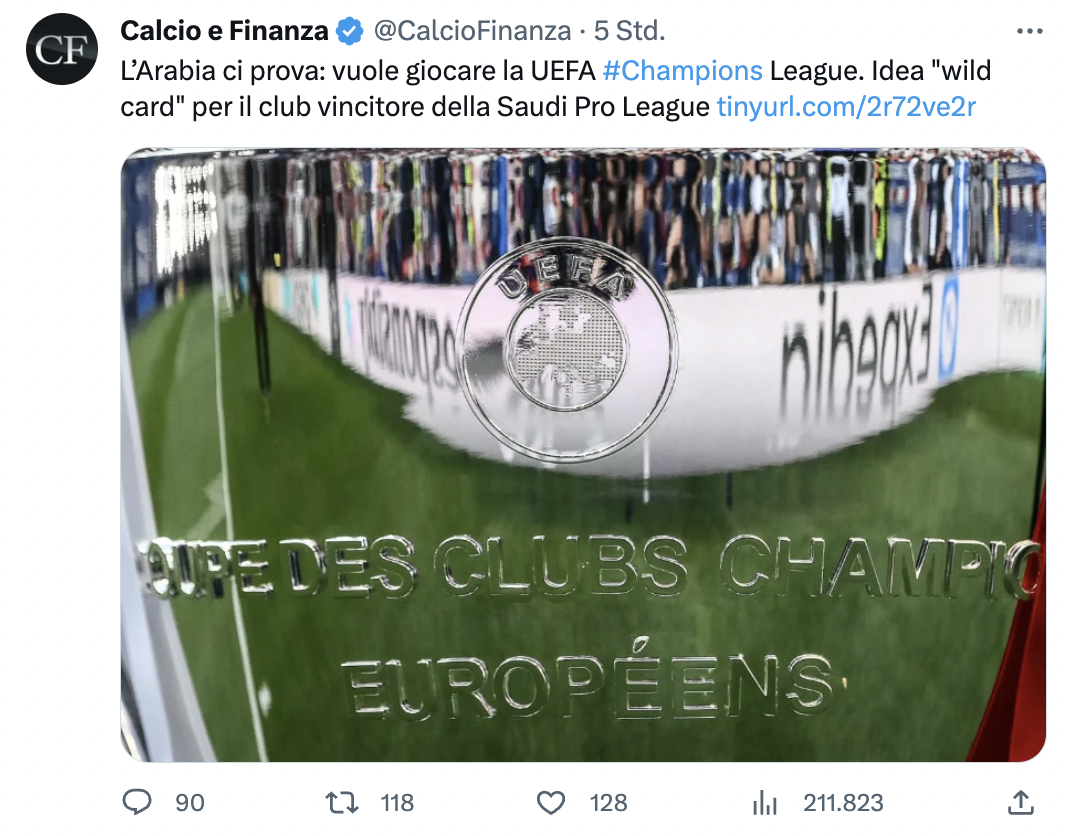Click the @CalcioFinanza handle
The image size is (1072, 836).
coord(472,31)
